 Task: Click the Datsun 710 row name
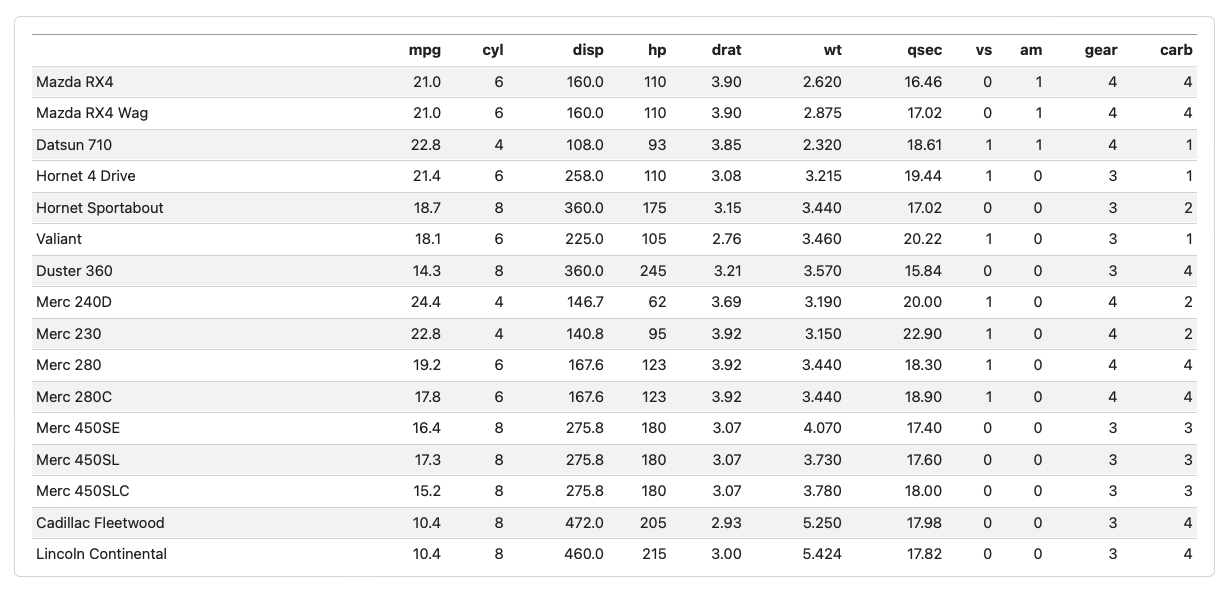[74, 145]
